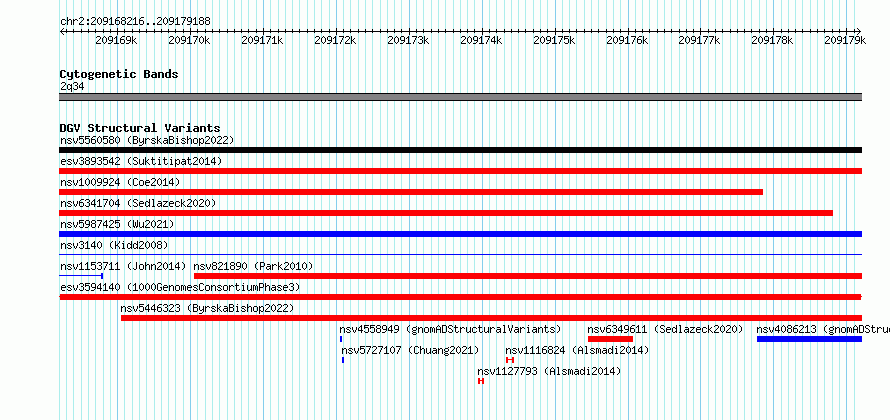Click the 209169k ruler tick label
Screen dimensions: 890x420
116,40
